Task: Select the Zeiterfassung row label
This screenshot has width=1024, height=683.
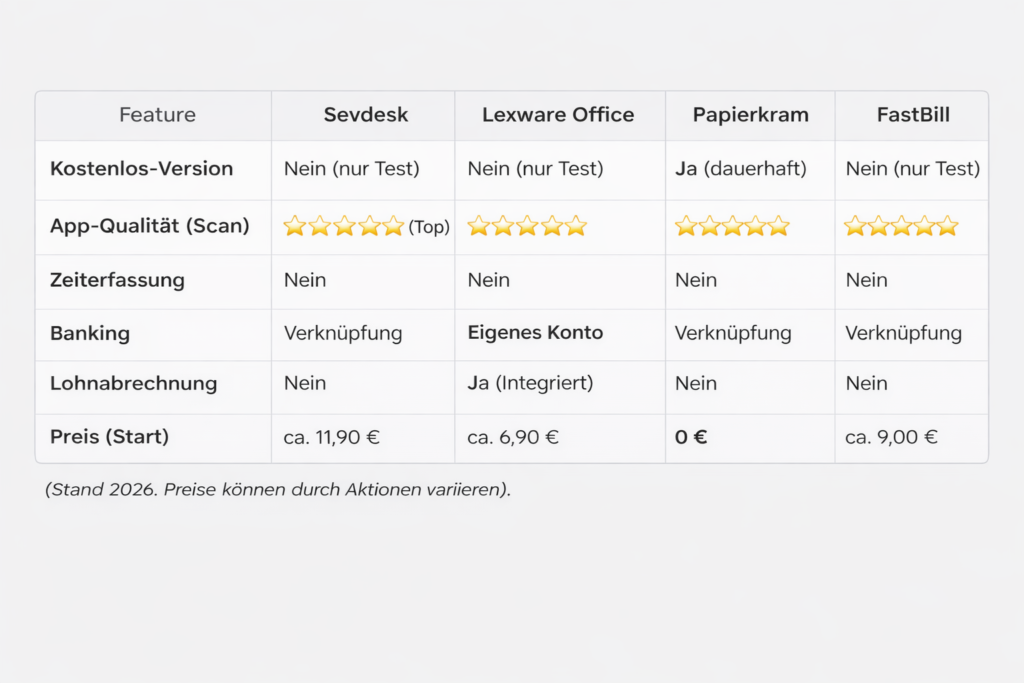Action: 117,280
